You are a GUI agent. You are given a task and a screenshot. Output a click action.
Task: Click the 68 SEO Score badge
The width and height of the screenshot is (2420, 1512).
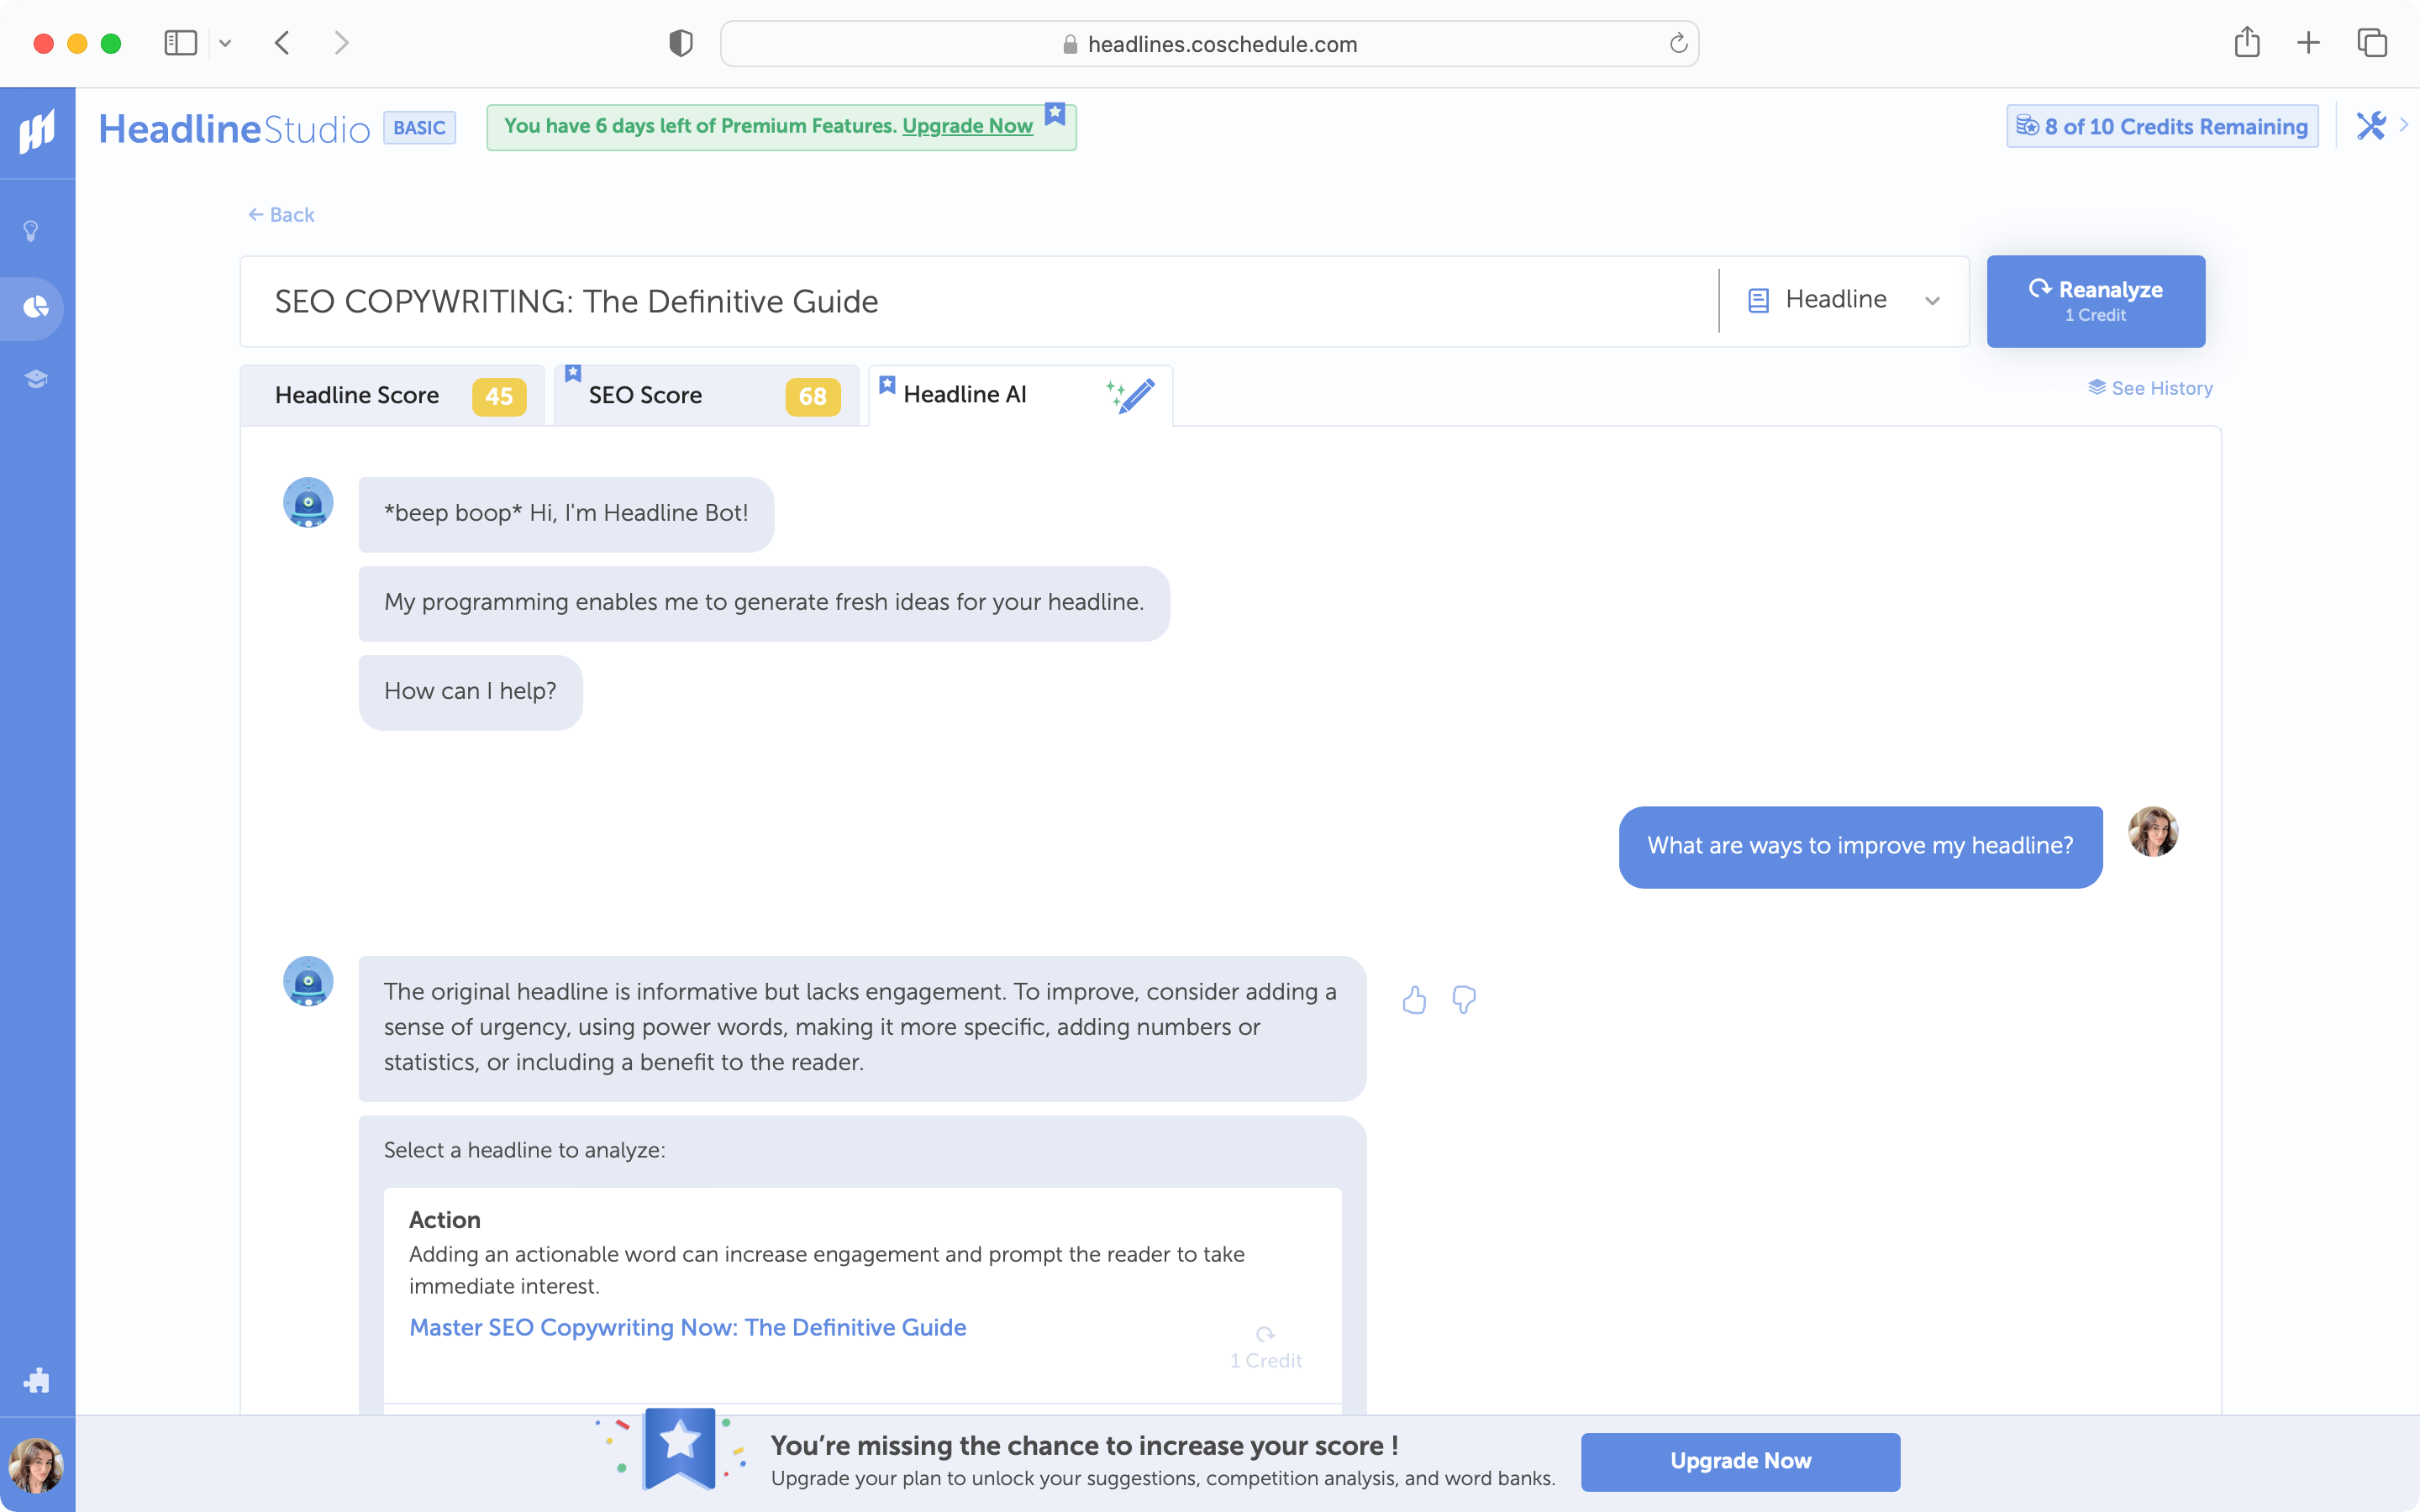click(813, 396)
